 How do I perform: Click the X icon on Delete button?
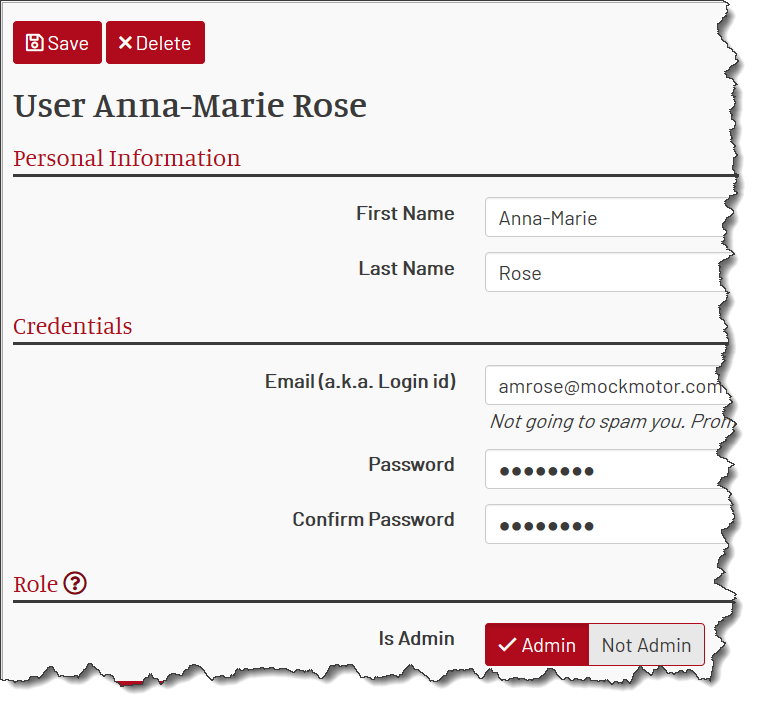click(x=125, y=43)
